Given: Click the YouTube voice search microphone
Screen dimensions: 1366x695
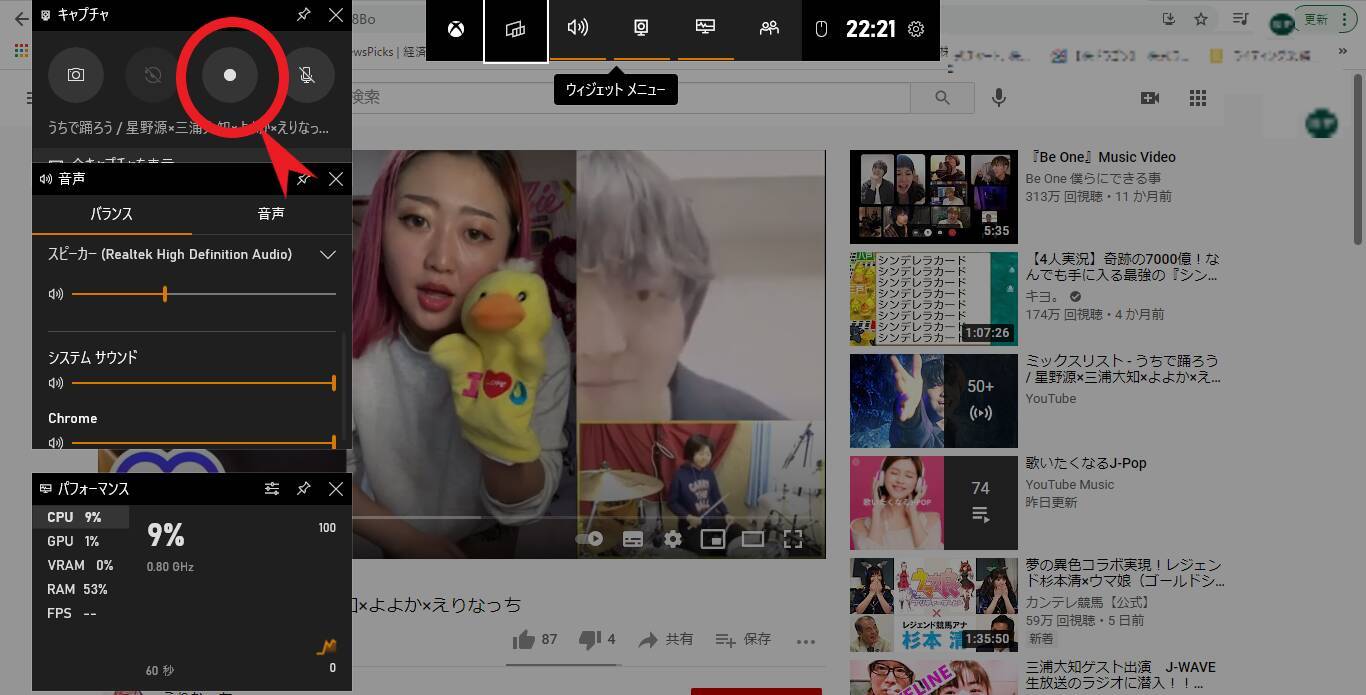Looking at the screenshot, I should [998, 98].
